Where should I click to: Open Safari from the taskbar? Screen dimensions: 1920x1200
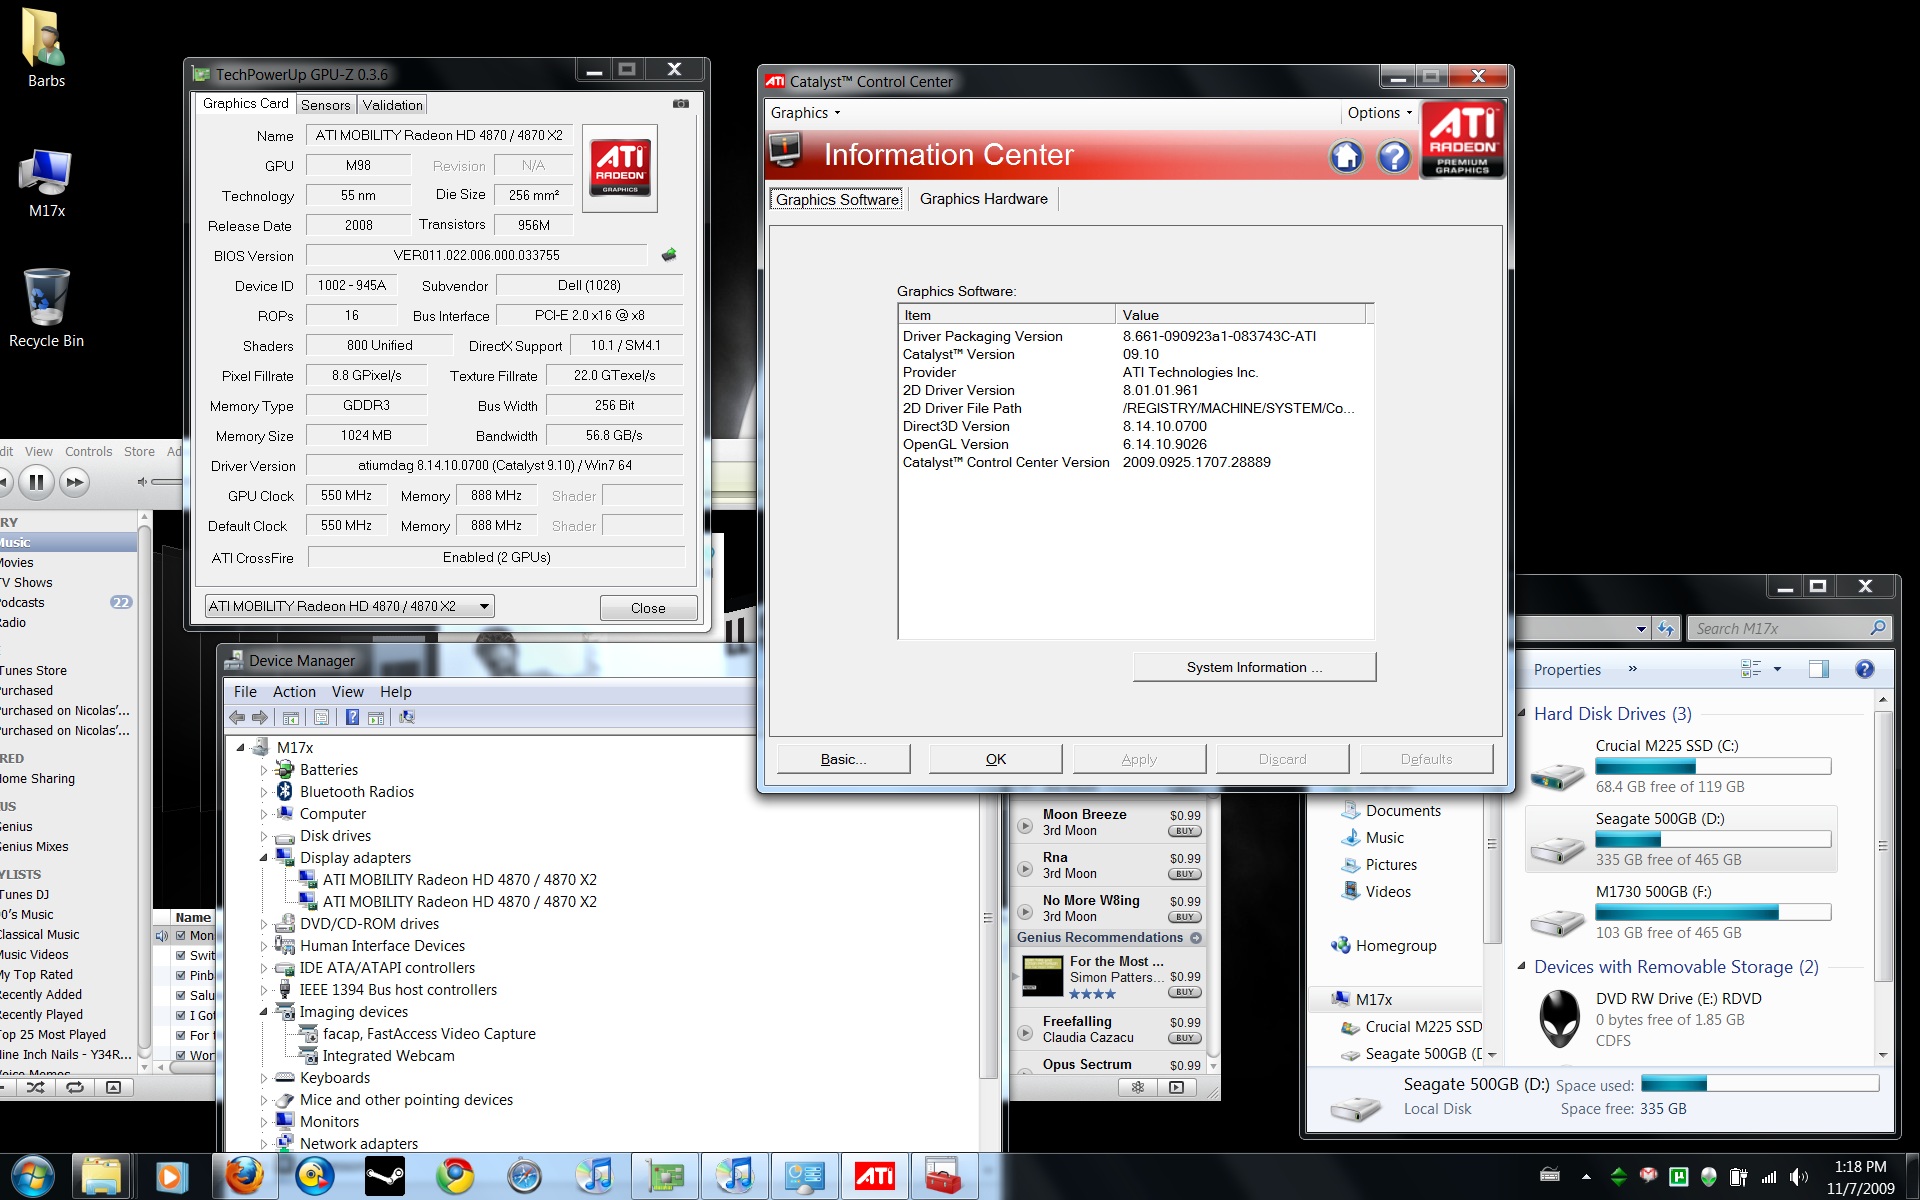pyautogui.click(x=524, y=1176)
